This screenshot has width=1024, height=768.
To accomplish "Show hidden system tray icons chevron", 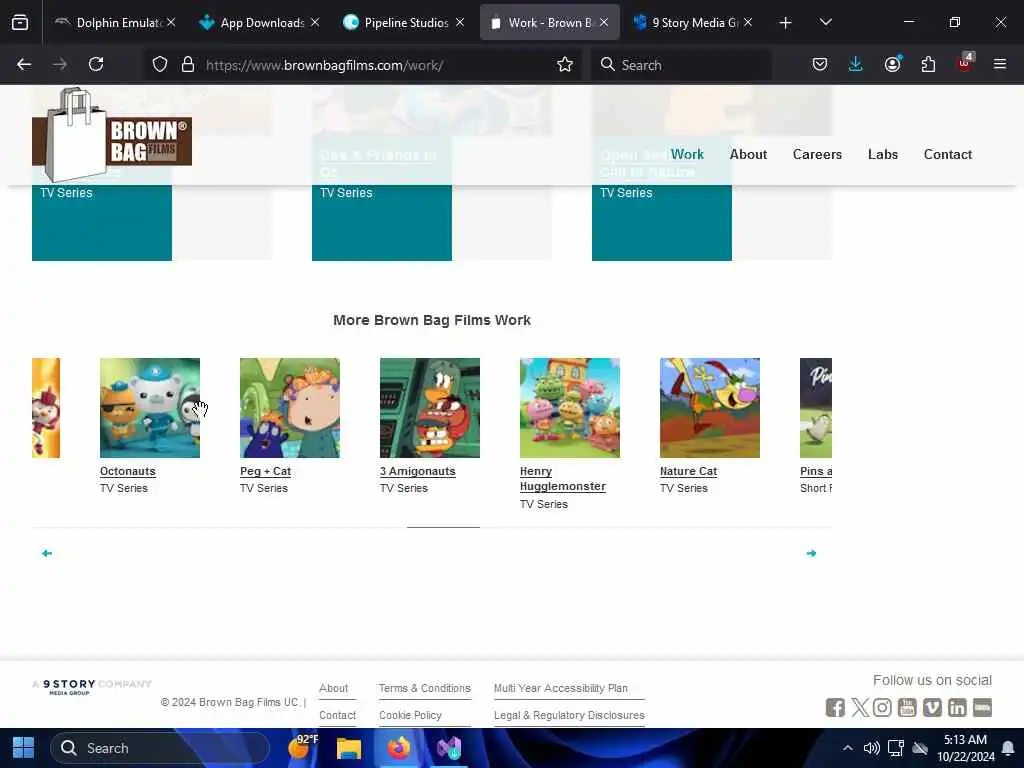I will tap(848, 748).
